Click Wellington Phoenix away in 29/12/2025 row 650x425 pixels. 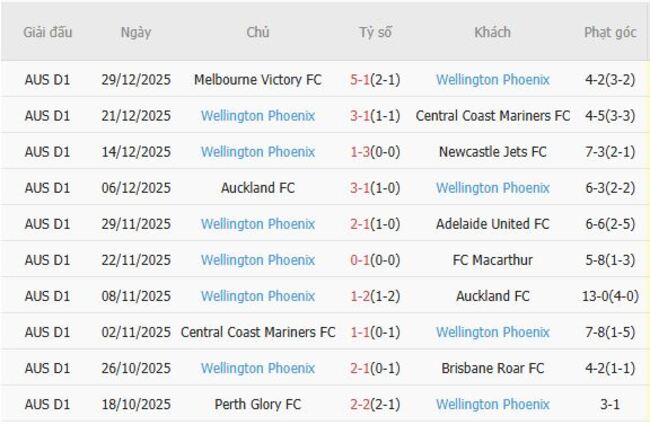click(492, 80)
